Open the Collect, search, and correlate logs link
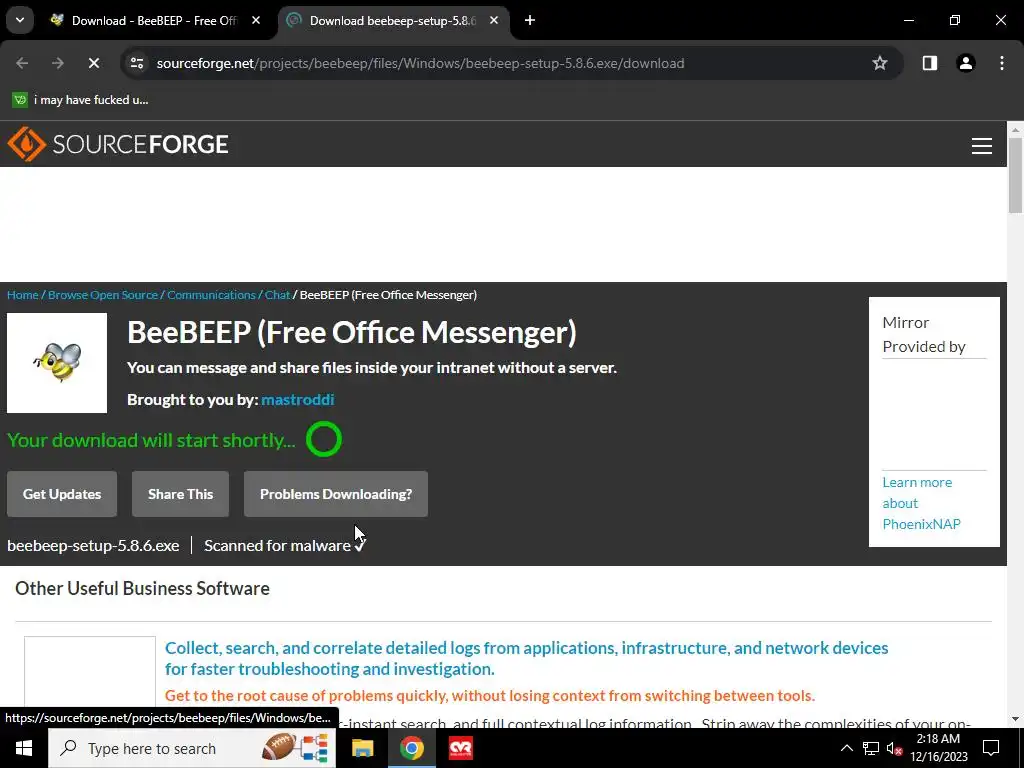This screenshot has width=1024, height=768. pyautogui.click(x=526, y=658)
